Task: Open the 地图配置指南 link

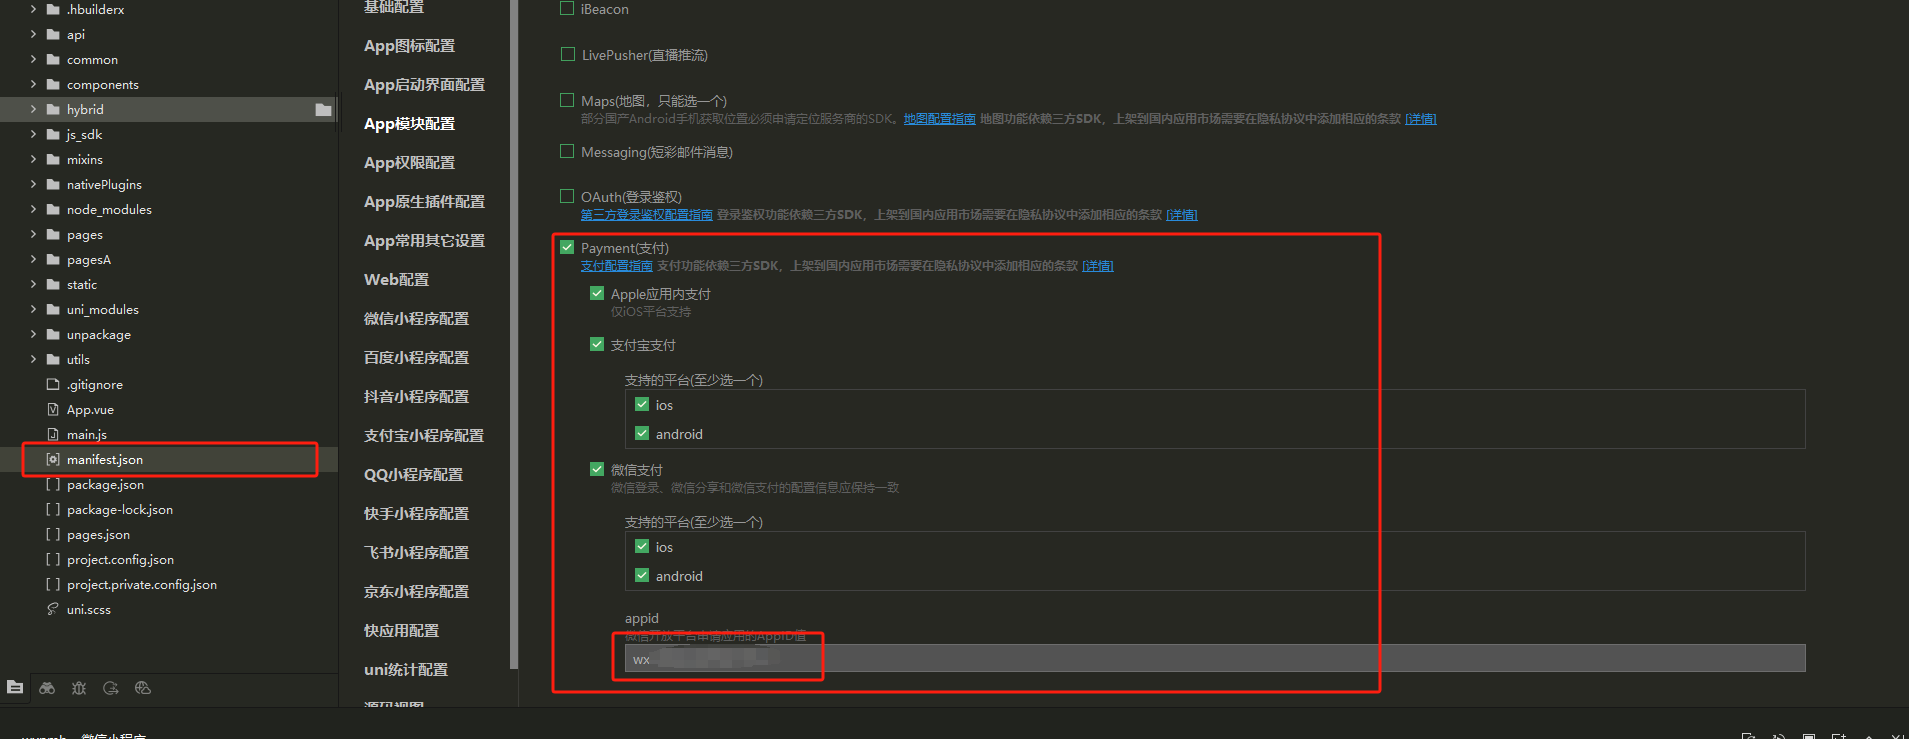Action: [x=940, y=119]
